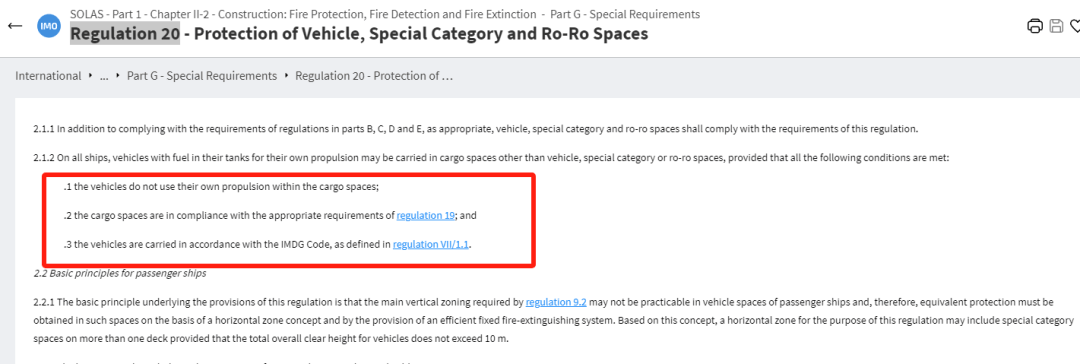Open the regulation VII/1.1 hyperlink
Image resolution: width=1080 pixels, height=364 pixels.
[x=430, y=245]
